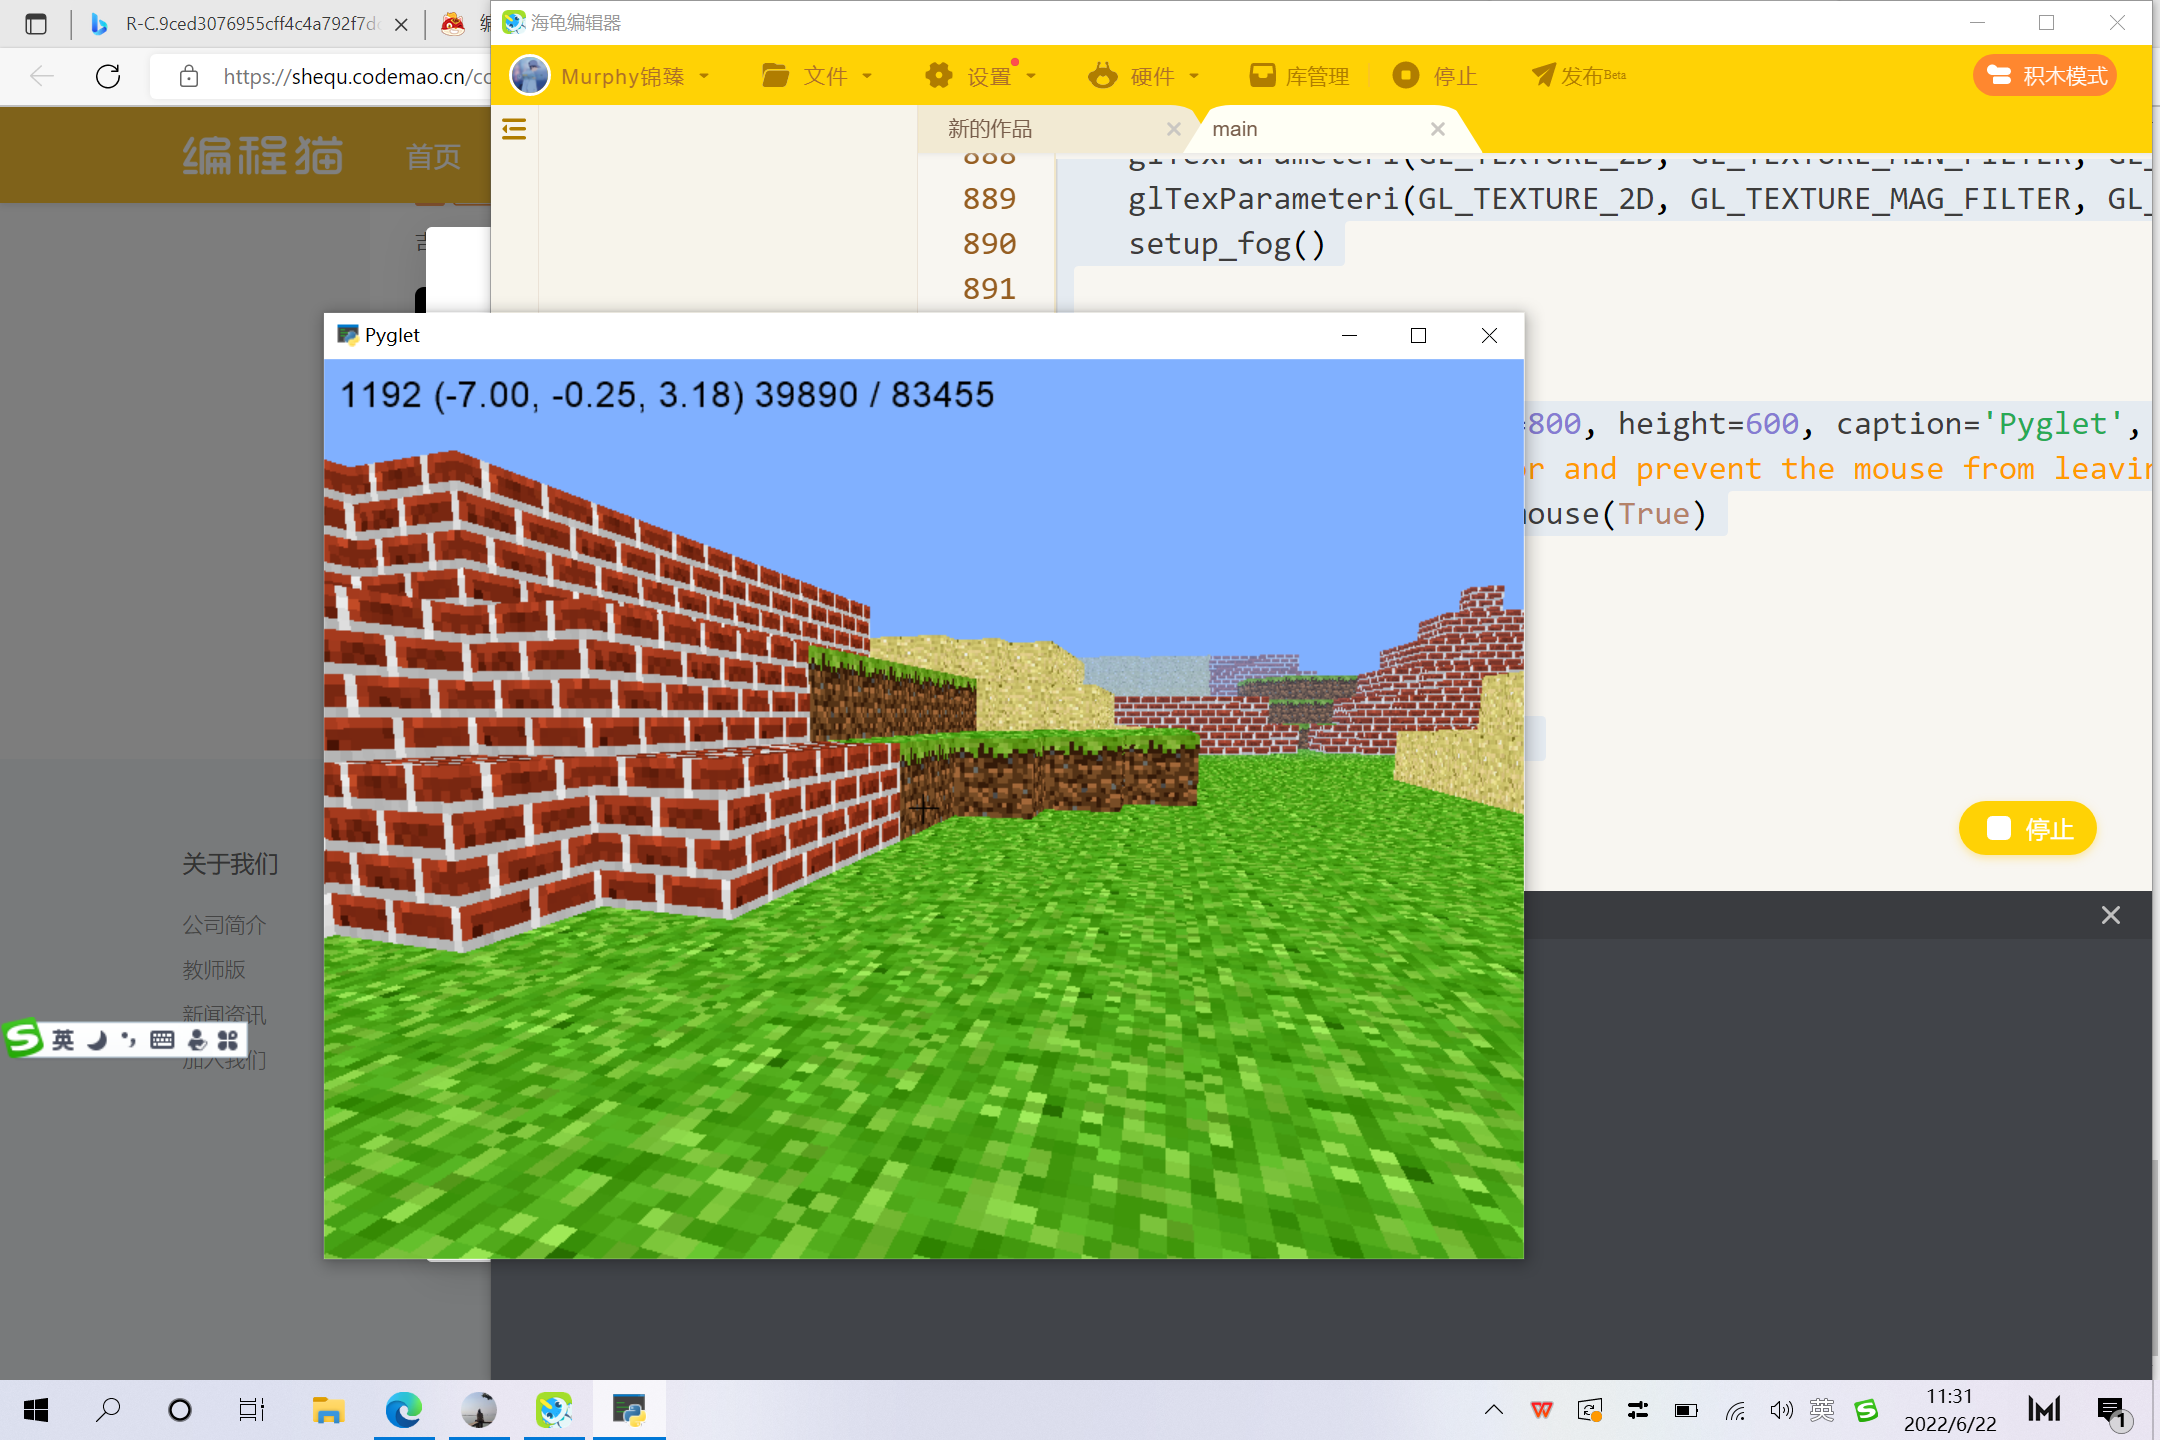Image resolution: width=2160 pixels, height=1440 pixels.
Task: Click line number 889 in the gutter
Action: click(989, 199)
